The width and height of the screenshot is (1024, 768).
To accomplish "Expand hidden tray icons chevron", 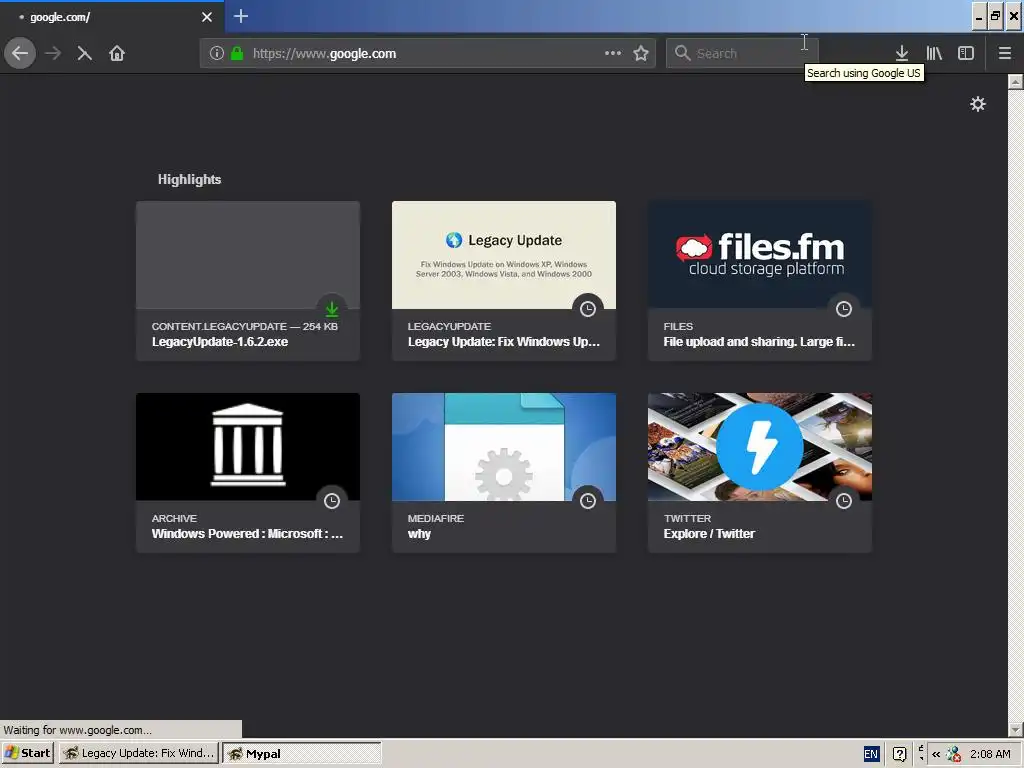I will pyautogui.click(x=936, y=754).
